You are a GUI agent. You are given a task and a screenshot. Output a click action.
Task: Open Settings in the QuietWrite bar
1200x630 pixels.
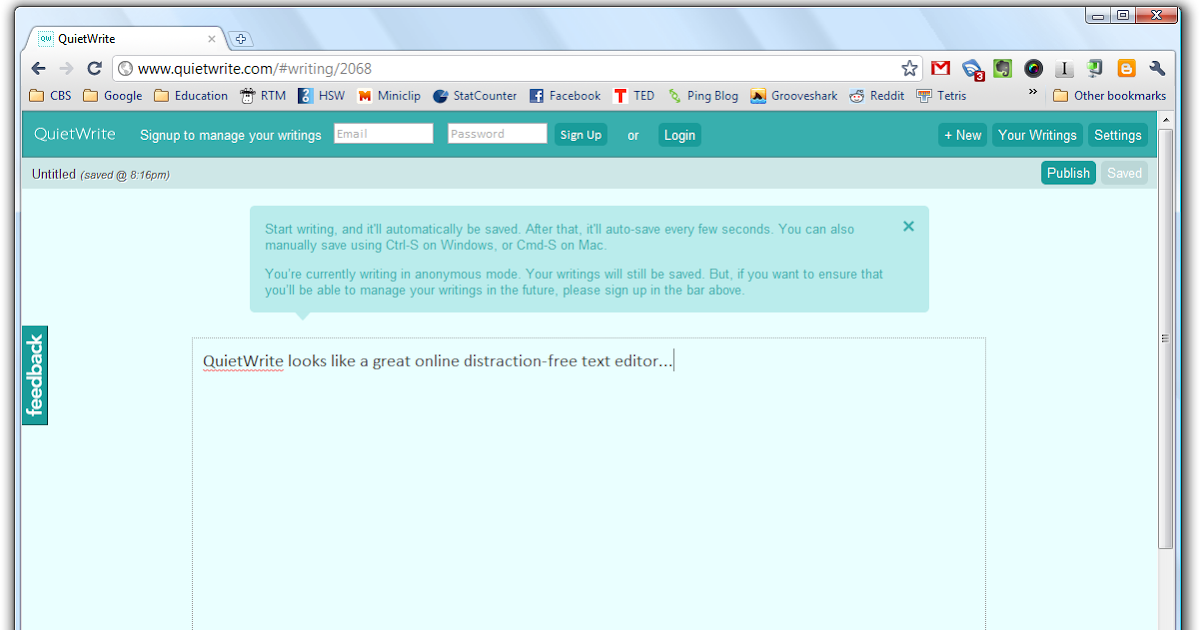1117,135
